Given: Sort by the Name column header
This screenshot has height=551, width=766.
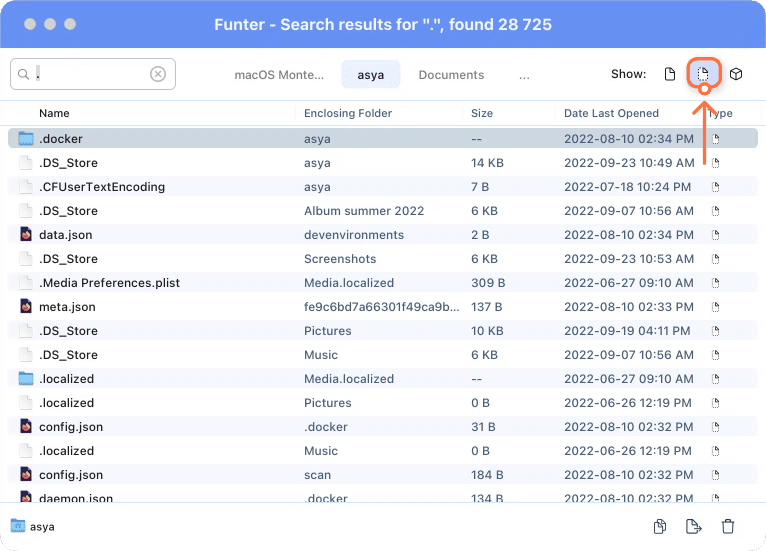Looking at the screenshot, I should coord(54,113).
